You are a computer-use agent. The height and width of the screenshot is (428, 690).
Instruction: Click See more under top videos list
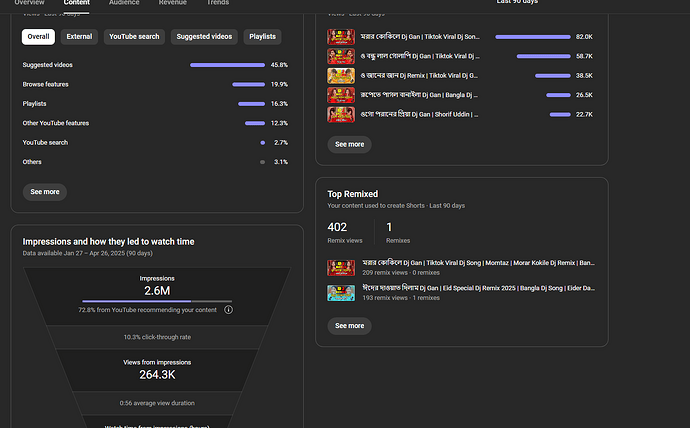(349, 144)
